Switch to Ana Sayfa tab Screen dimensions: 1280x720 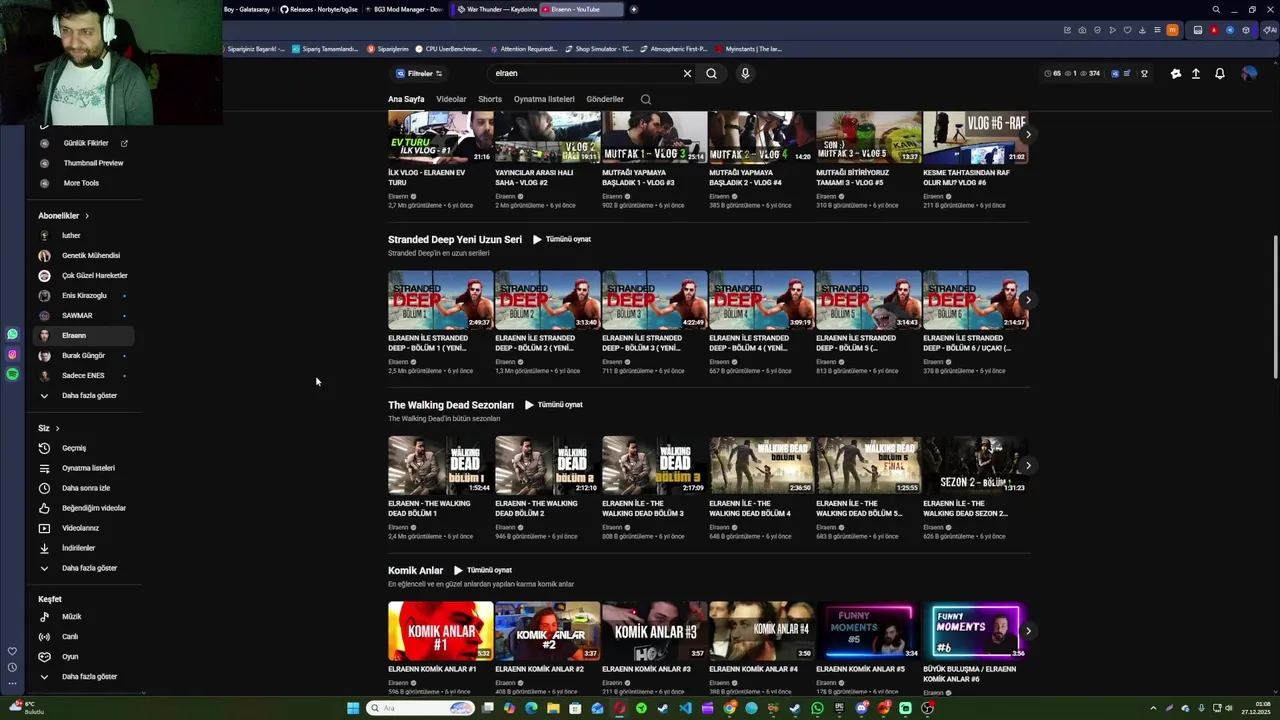[406, 99]
